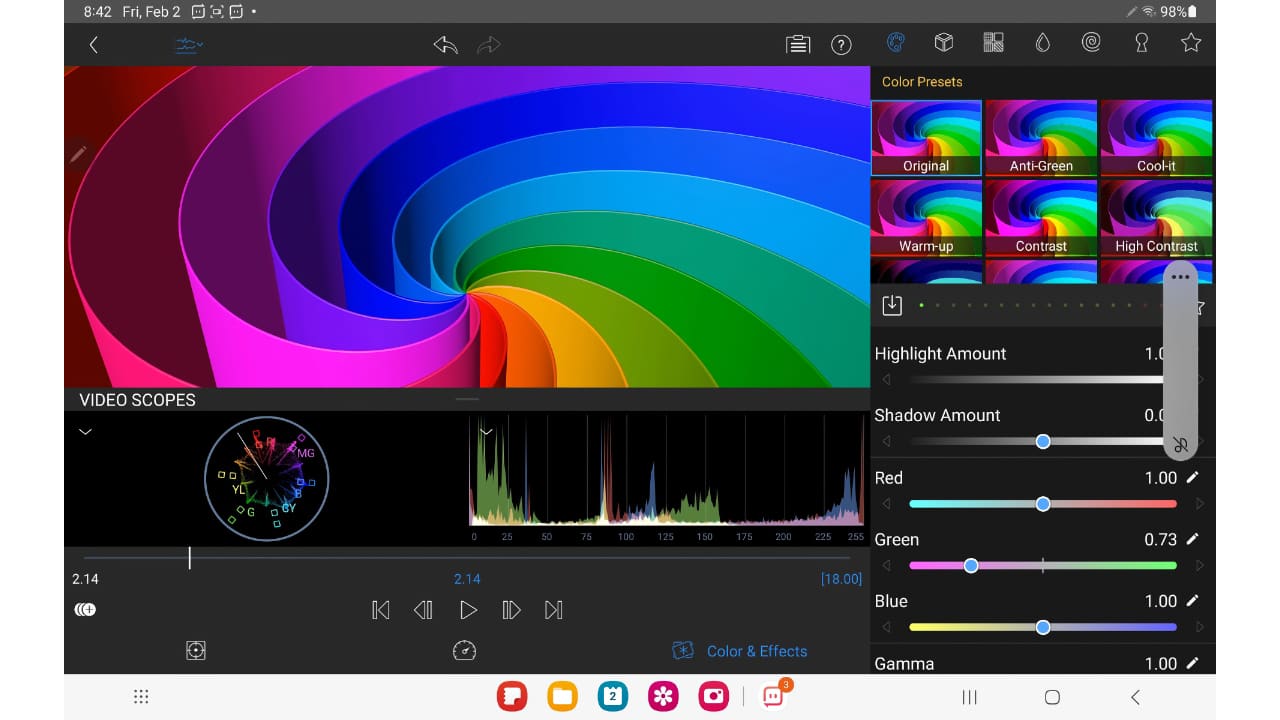The width and height of the screenshot is (1280, 720).
Task: Expand the histogram scope dropdown chevron
Action: (486, 432)
